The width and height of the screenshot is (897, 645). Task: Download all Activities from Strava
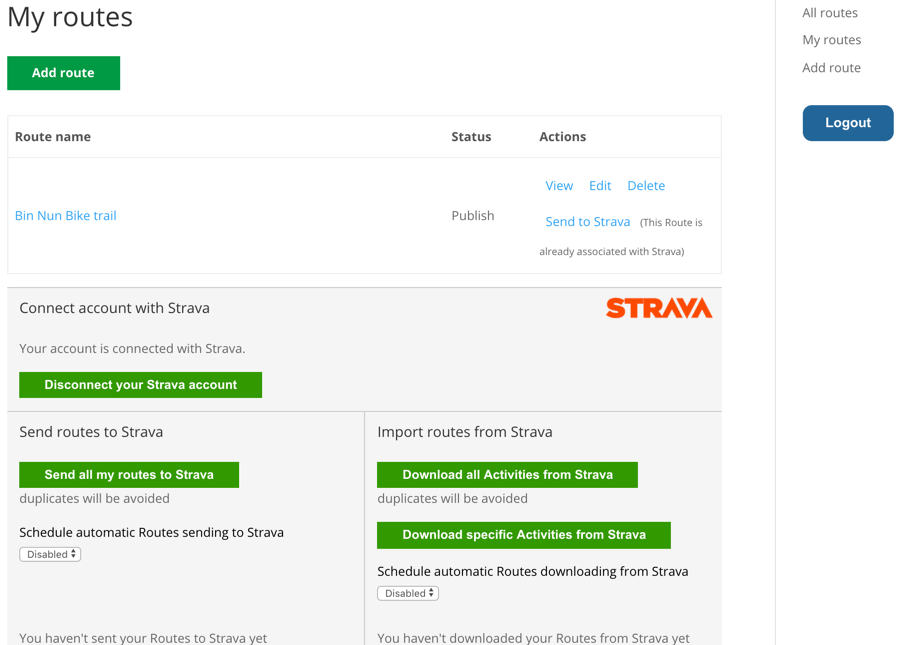pyautogui.click(x=507, y=475)
